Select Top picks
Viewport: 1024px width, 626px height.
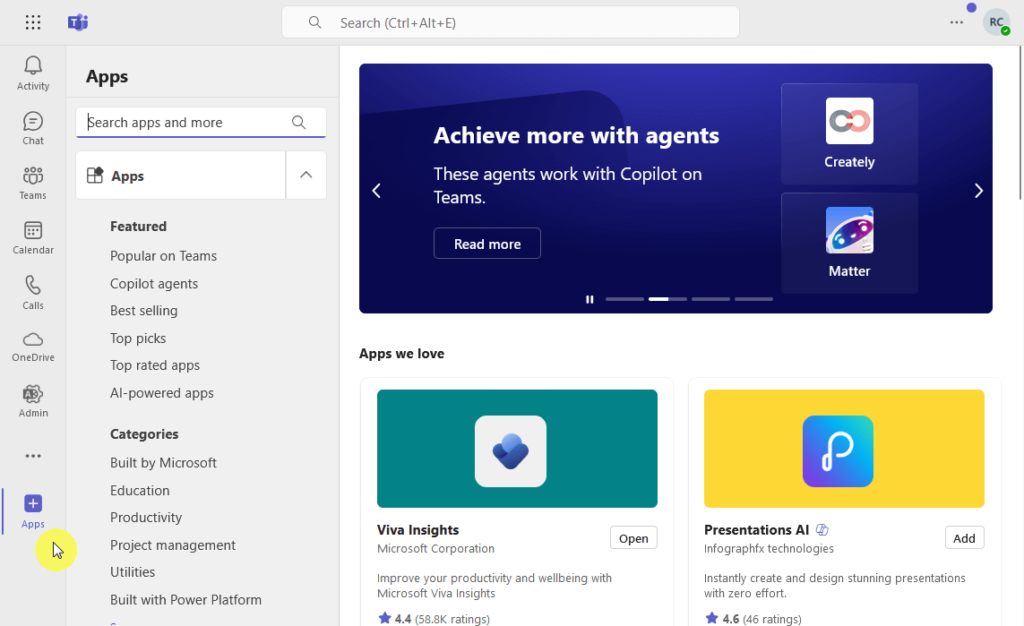point(138,338)
